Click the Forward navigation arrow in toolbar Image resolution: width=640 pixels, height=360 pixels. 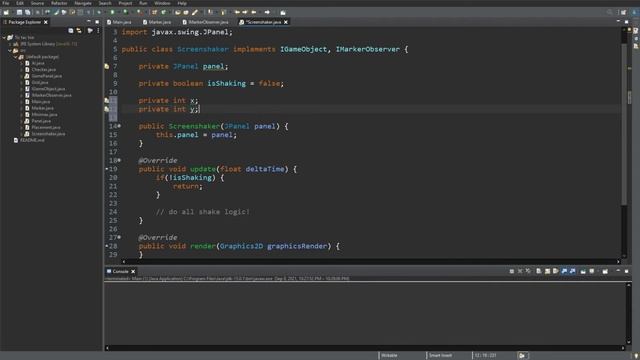(x=267, y=12)
